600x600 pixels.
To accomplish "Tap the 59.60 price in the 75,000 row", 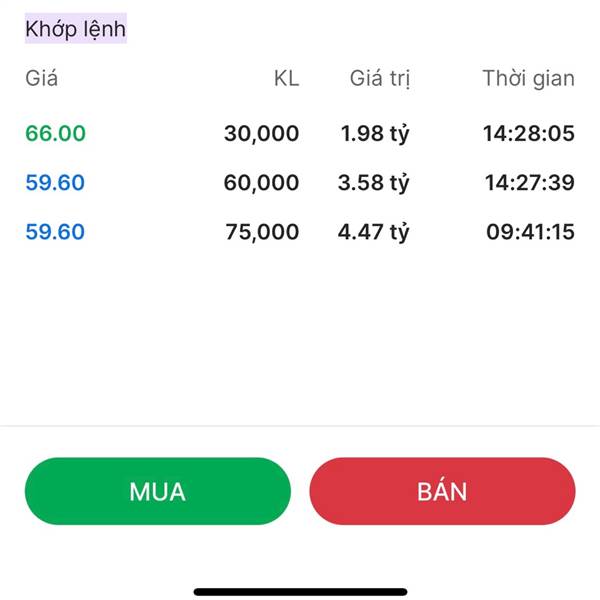I will tap(55, 232).
